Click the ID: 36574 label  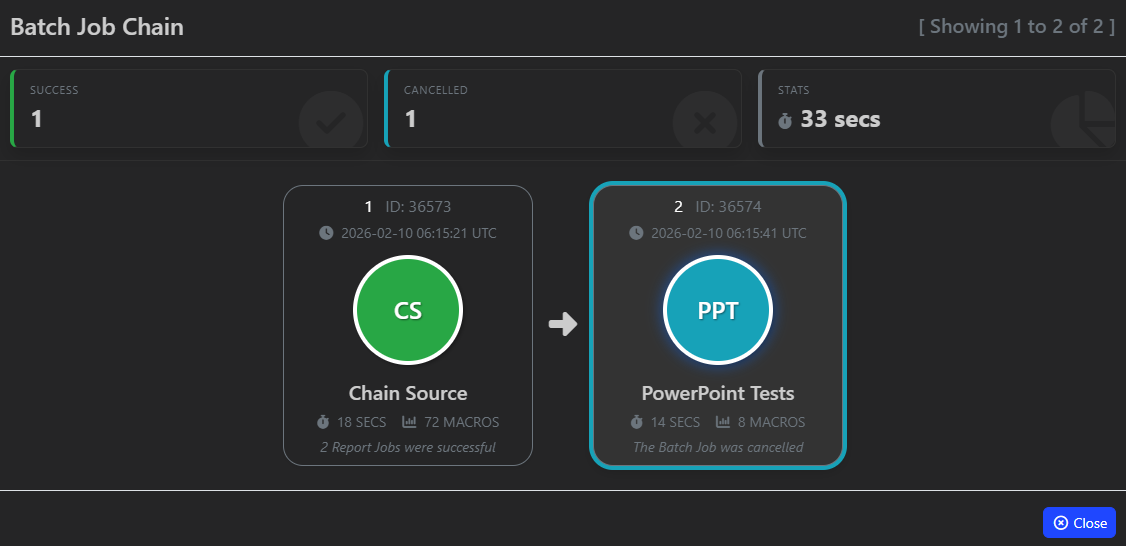point(728,207)
